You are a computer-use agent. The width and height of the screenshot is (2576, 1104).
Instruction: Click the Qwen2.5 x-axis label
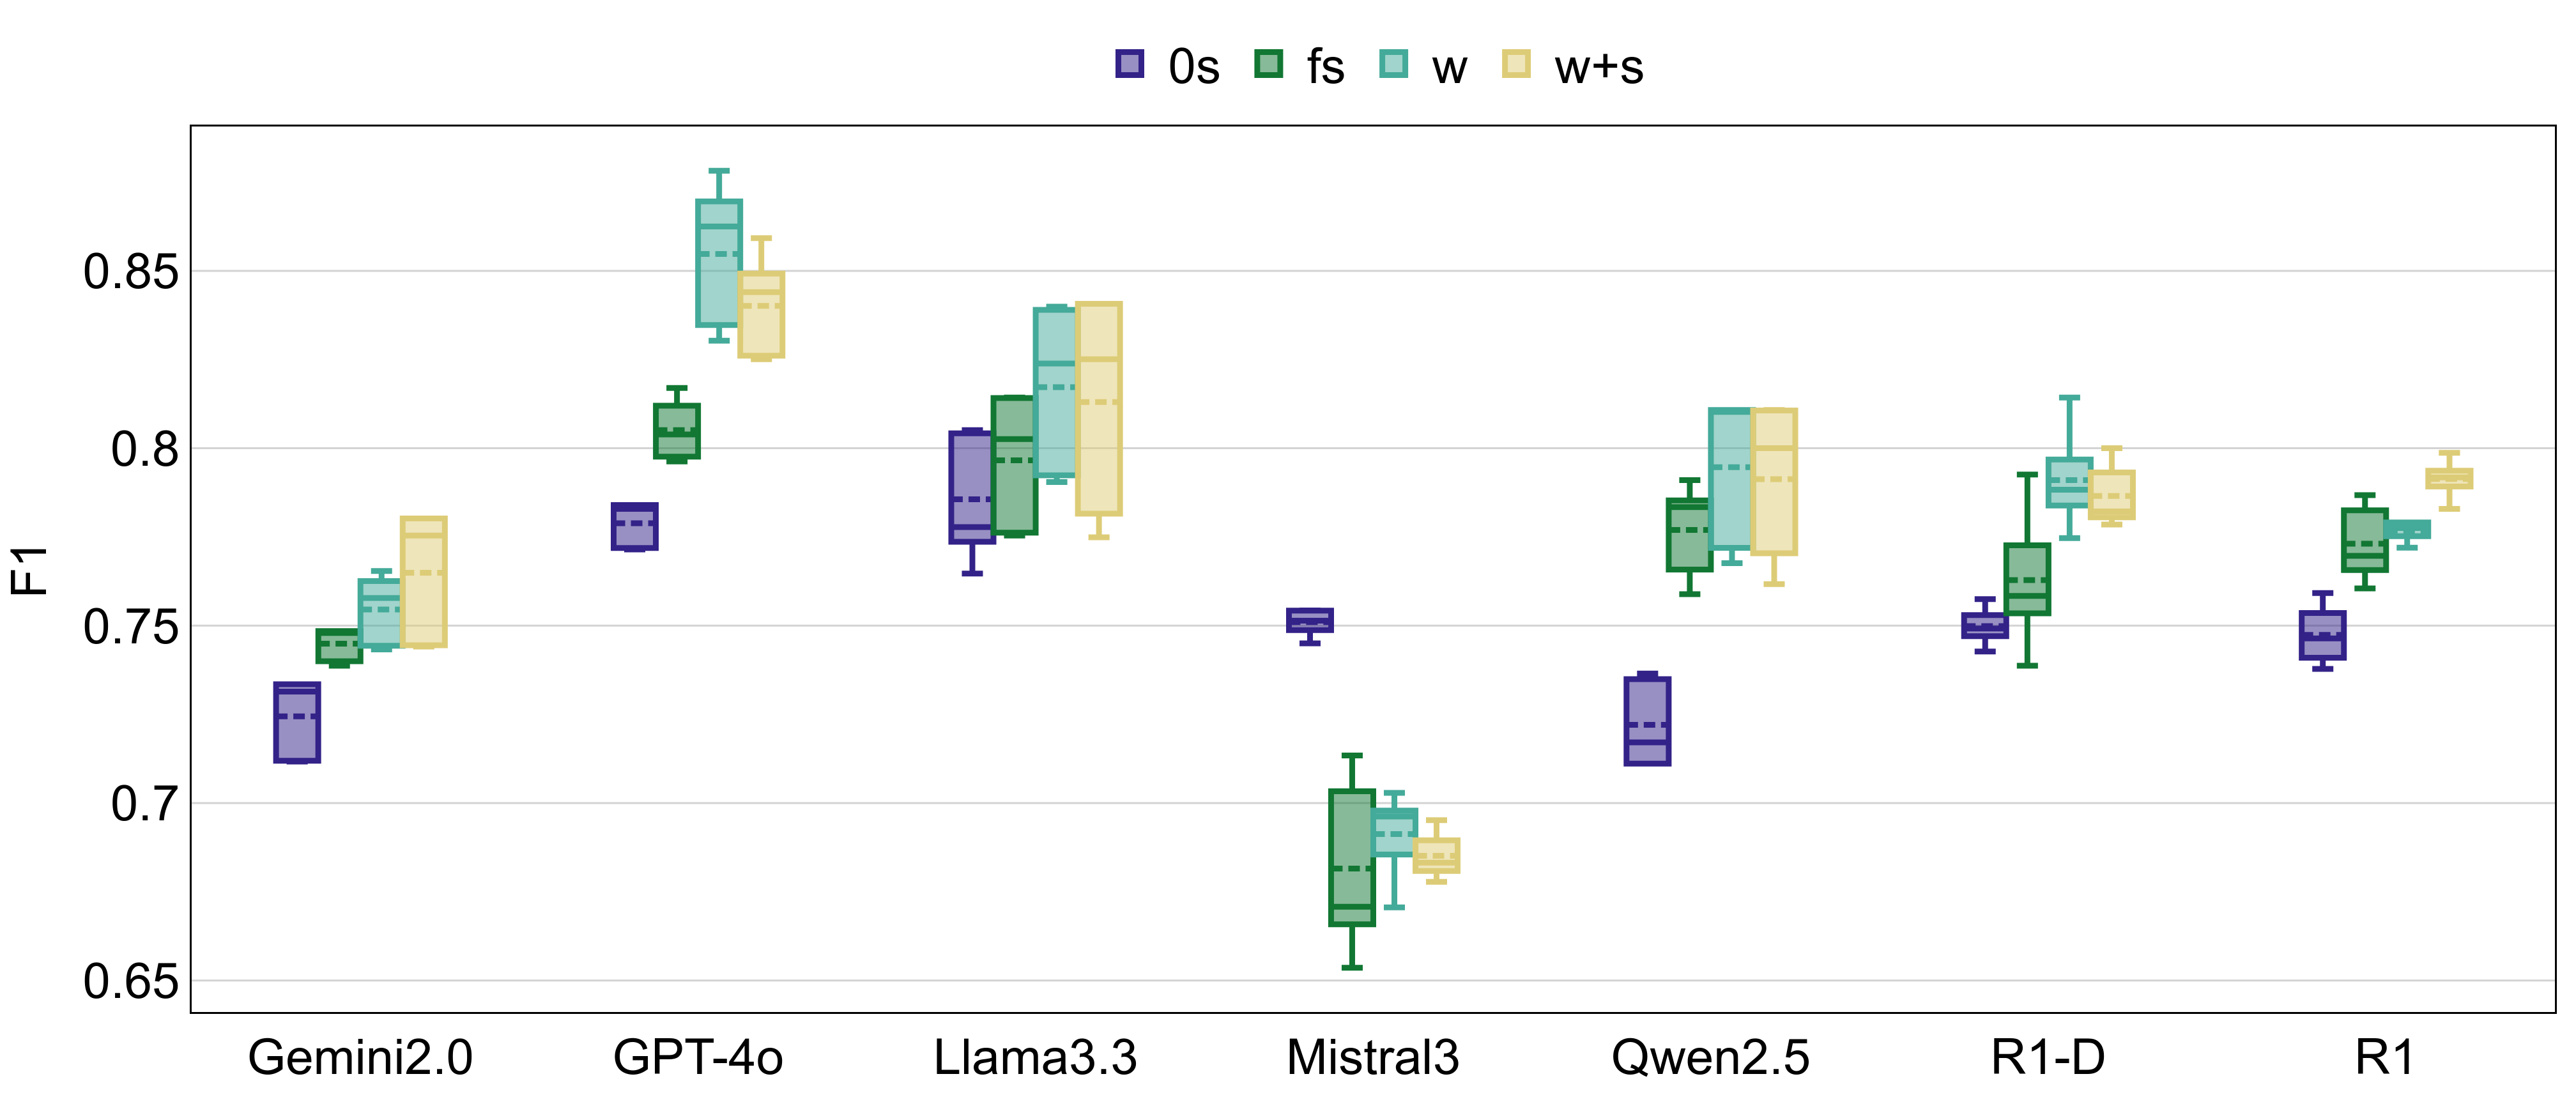[x=1710, y=1058]
